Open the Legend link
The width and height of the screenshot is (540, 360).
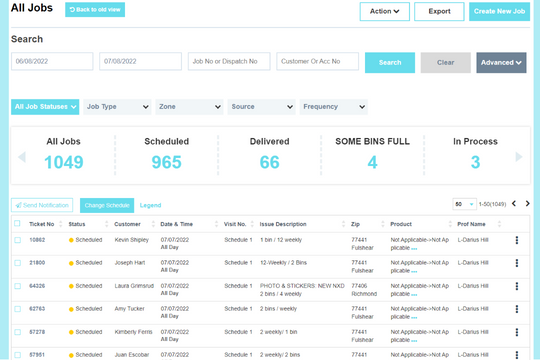[x=150, y=205]
